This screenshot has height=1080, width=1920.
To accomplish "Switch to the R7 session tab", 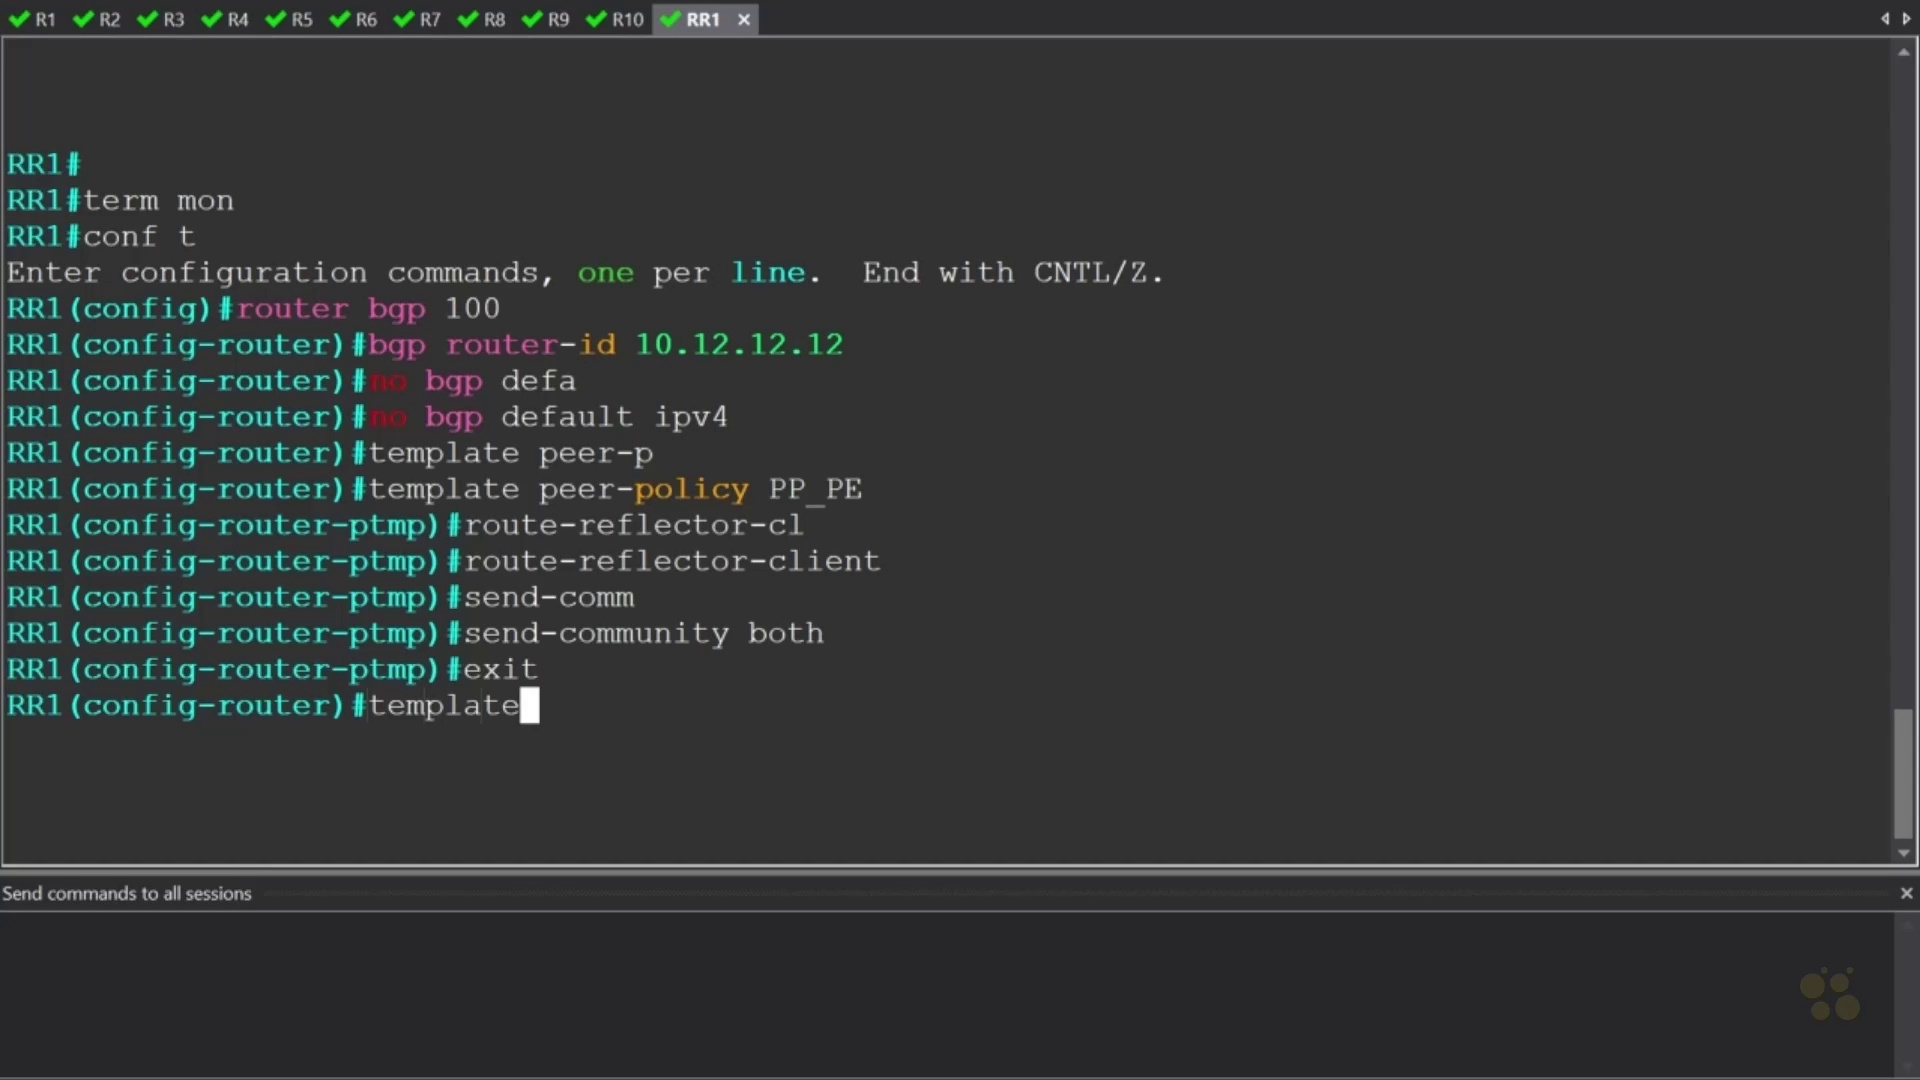I will (417, 19).
